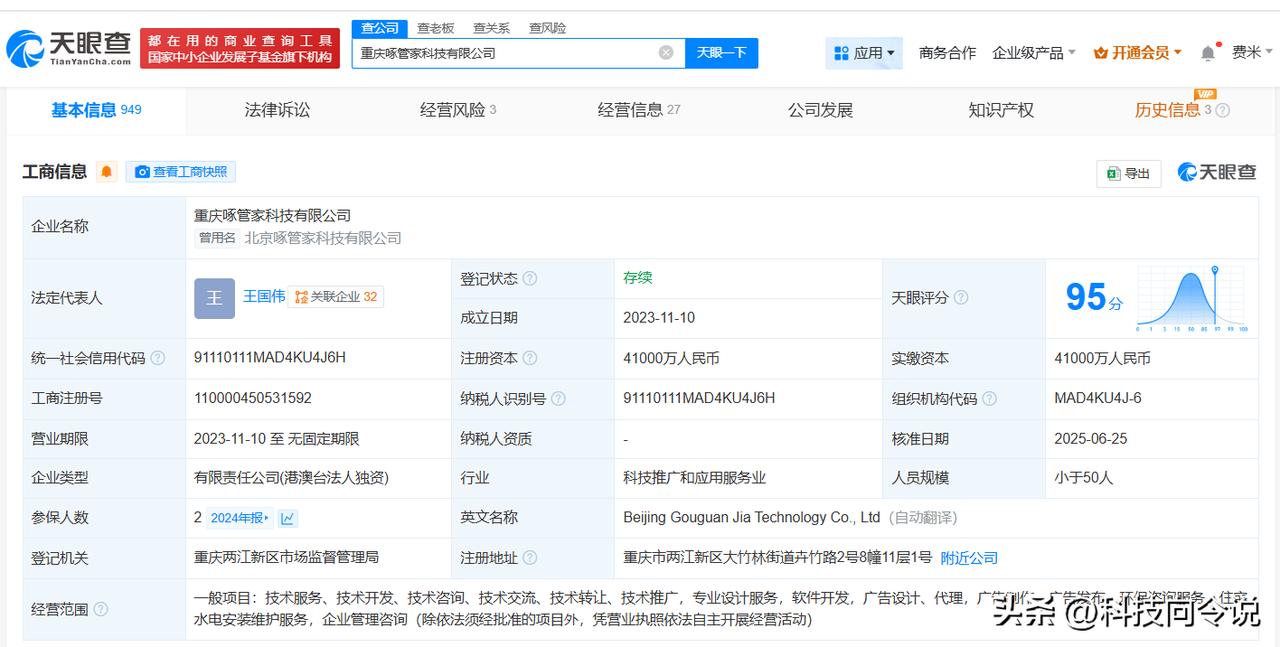Click help icon next to 登记状态
1280x647 pixels.
(530, 278)
